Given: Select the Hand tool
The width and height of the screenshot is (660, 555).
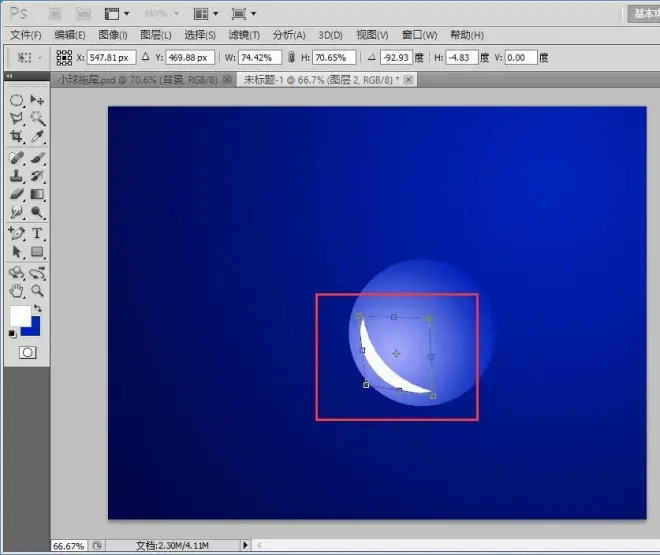Looking at the screenshot, I should [16, 290].
